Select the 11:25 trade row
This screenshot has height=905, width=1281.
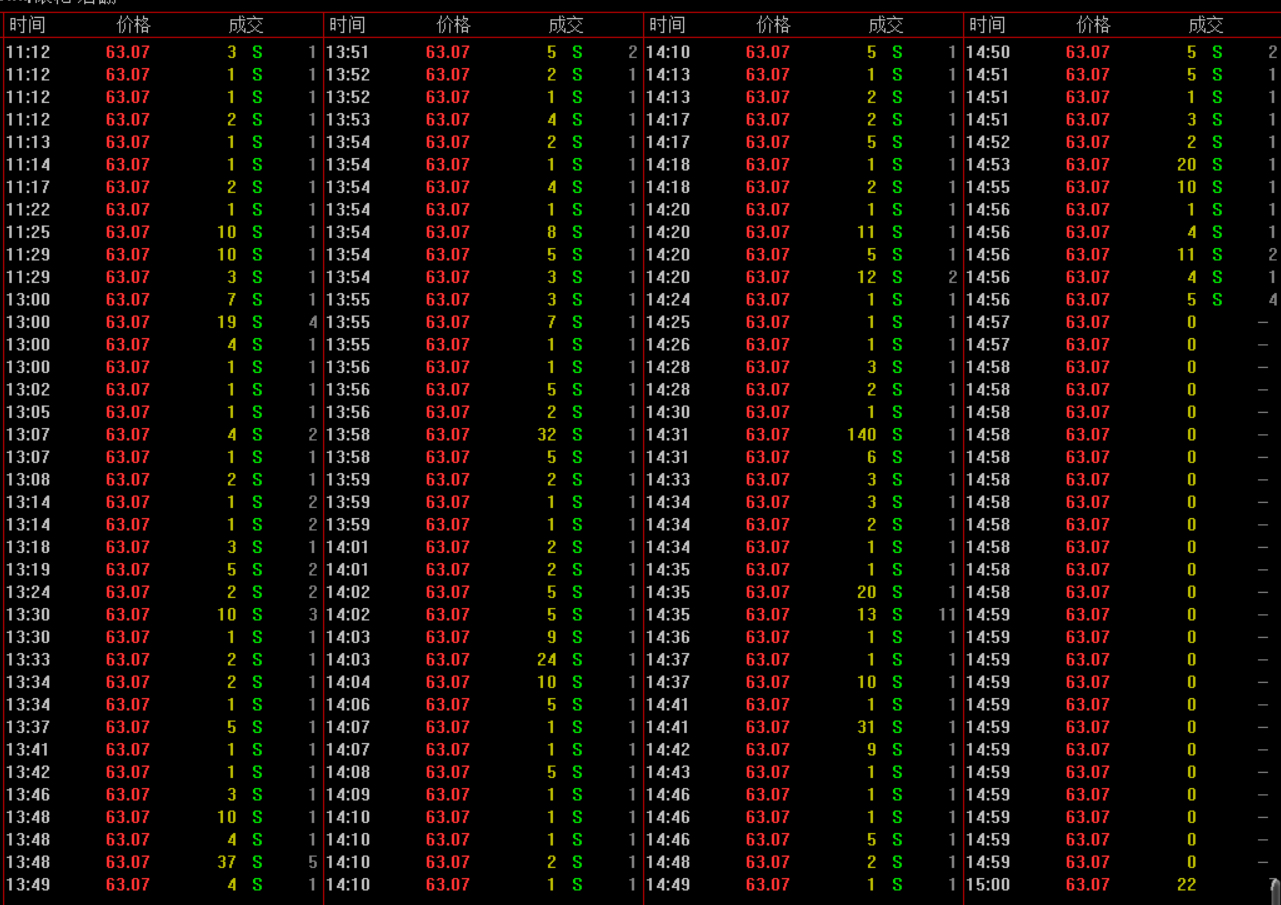pyautogui.click(x=162, y=232)
